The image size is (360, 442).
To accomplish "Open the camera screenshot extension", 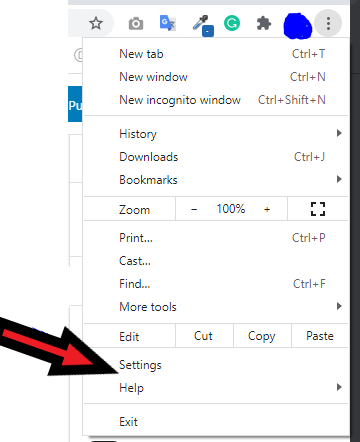I will 136,24.
